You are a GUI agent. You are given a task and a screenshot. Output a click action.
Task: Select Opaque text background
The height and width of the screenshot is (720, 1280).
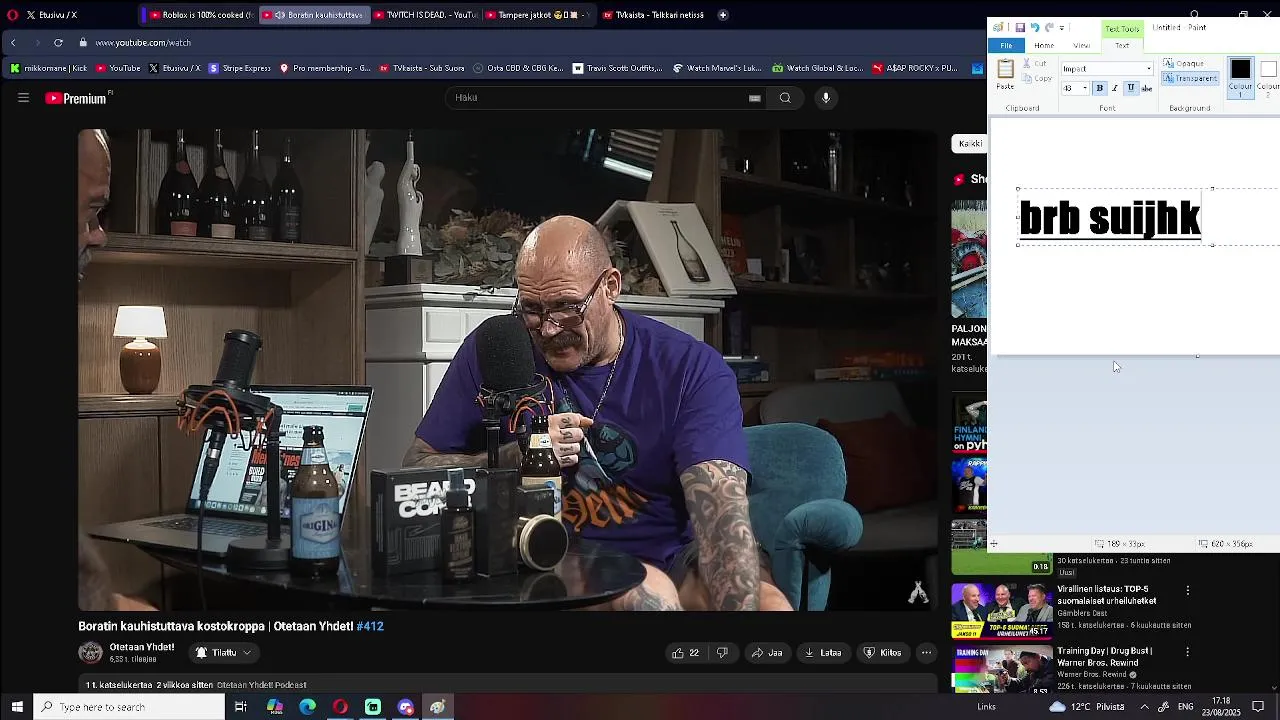(1184, 63)
